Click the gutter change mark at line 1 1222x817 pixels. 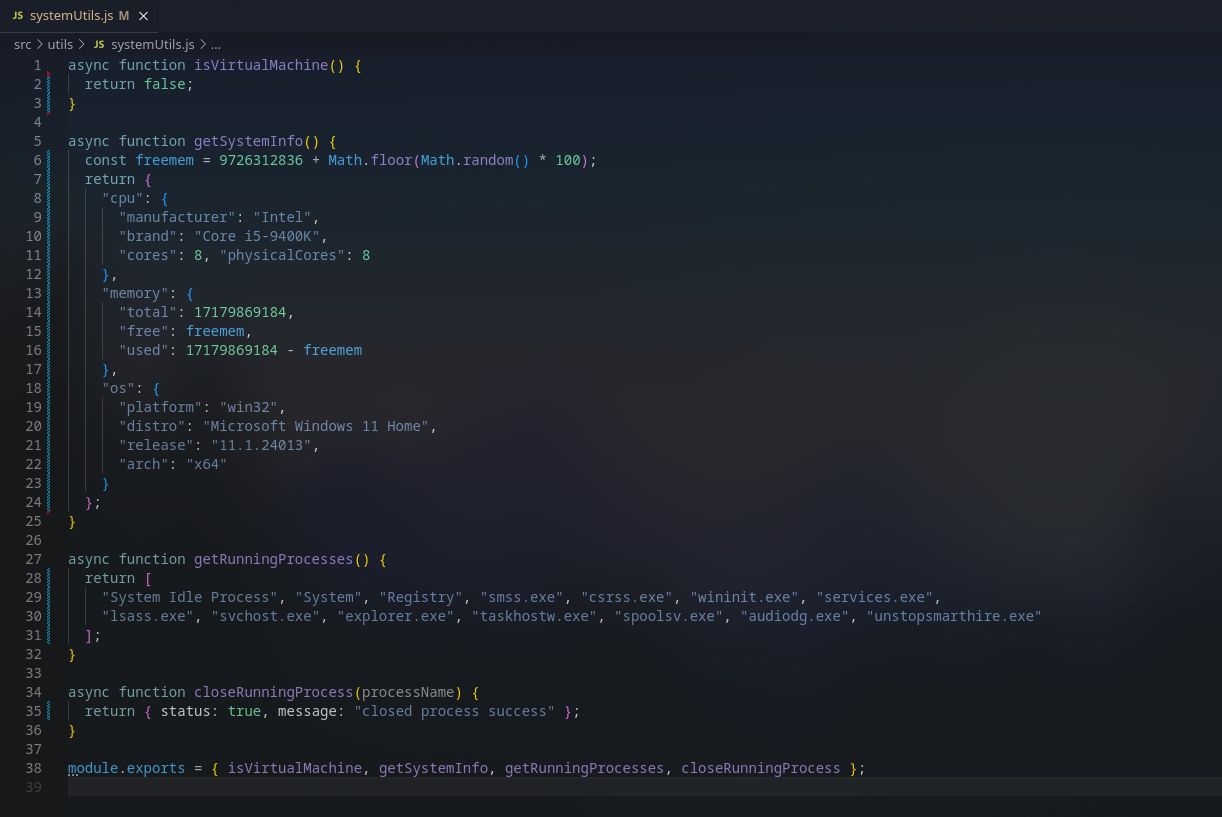[x=49, y=65]
